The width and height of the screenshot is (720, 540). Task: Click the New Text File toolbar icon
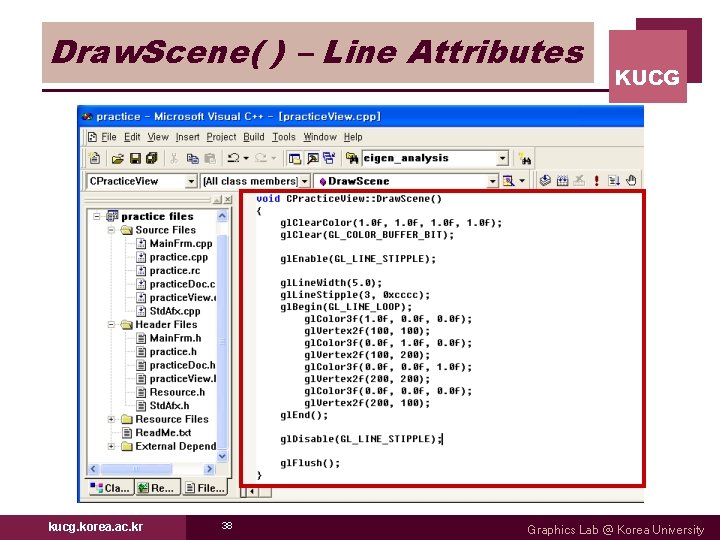[95, 158]
